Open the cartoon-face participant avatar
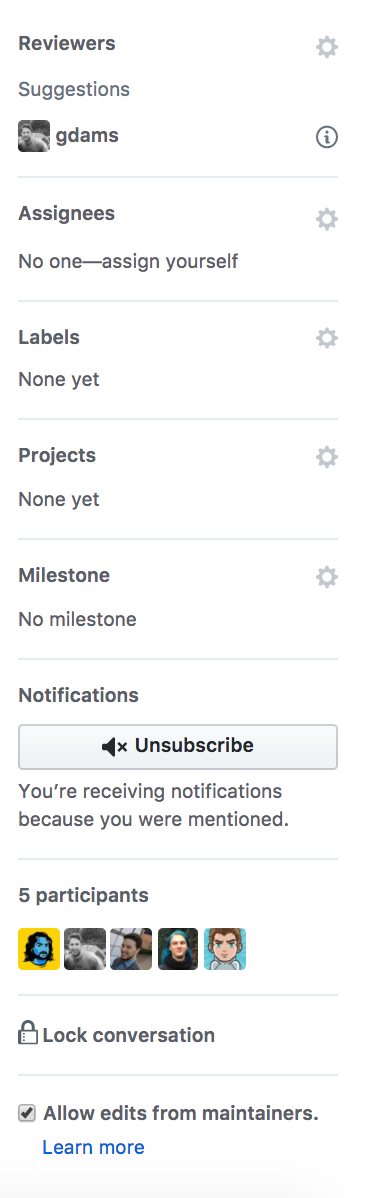374x1198 pixels. pyautogui.click(x=225, y=949)
